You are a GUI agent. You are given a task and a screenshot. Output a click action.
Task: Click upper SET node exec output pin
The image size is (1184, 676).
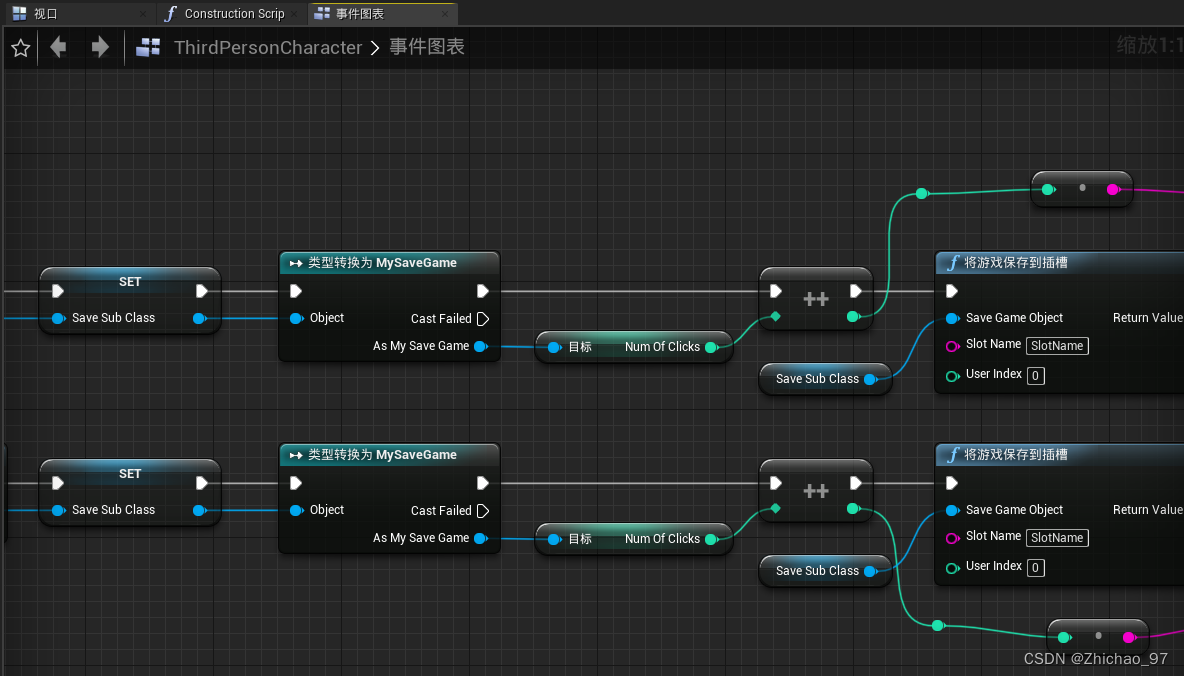[201, 291]
